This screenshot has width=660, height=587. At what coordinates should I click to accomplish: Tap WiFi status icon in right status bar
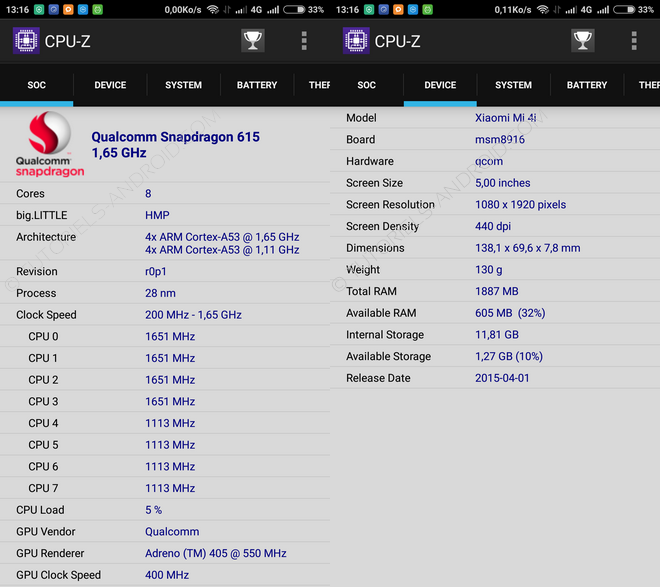click(x=543, y=10)
